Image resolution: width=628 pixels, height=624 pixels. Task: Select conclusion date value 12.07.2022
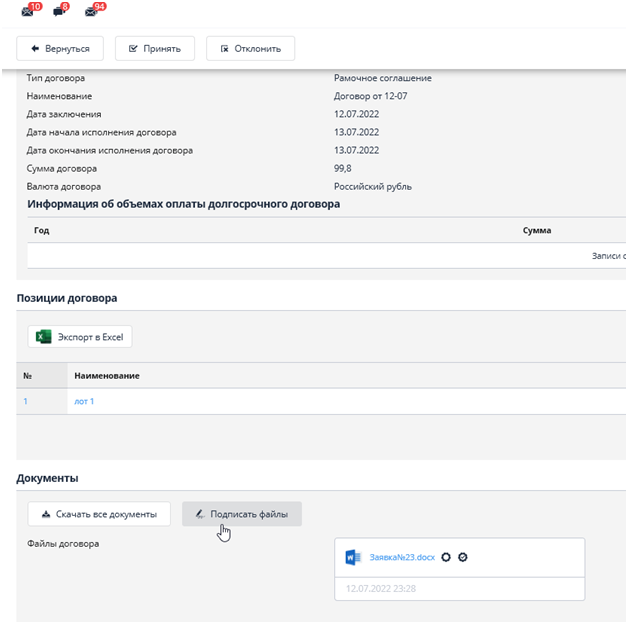pyautogui.click(x=356, y=114)
